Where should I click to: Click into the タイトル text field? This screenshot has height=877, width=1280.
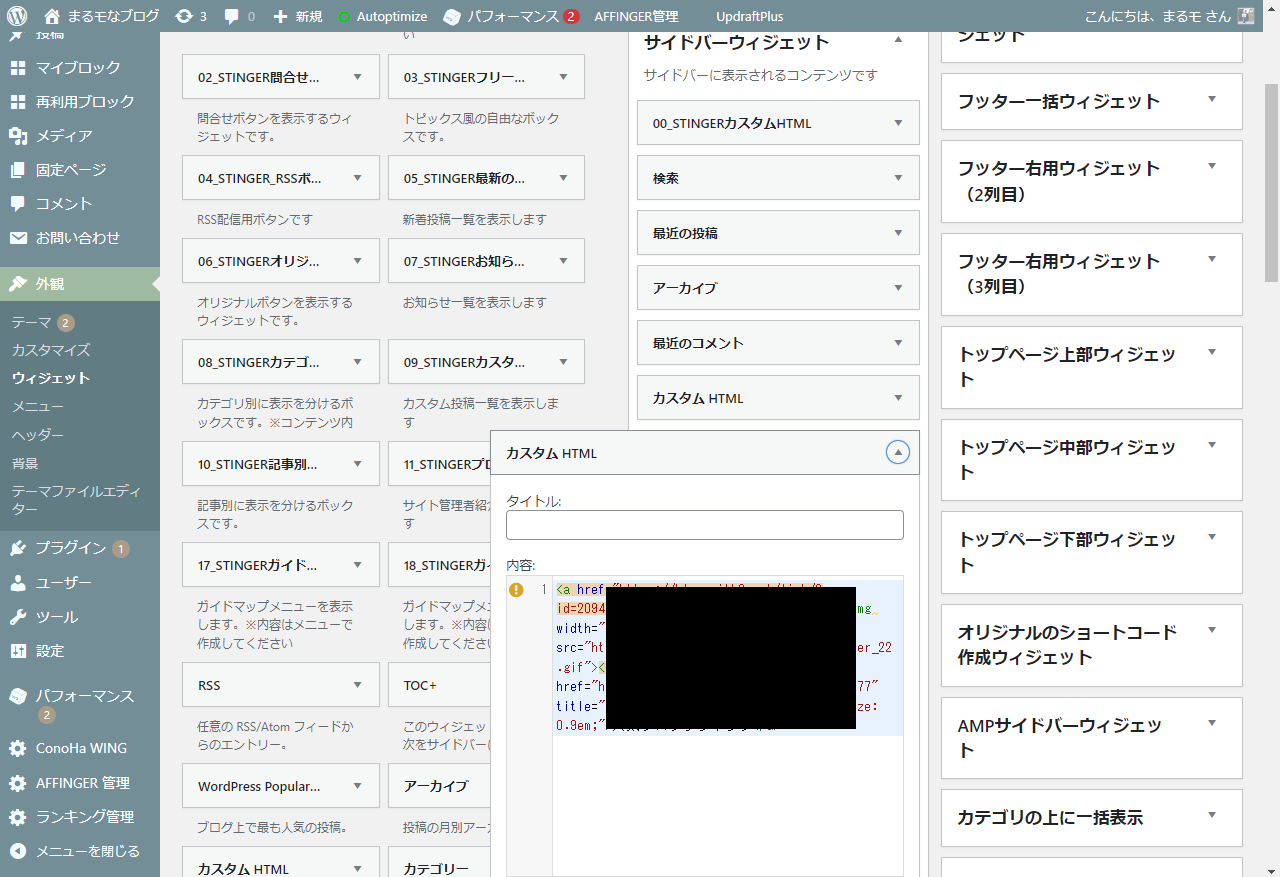[x=705, y=525]
